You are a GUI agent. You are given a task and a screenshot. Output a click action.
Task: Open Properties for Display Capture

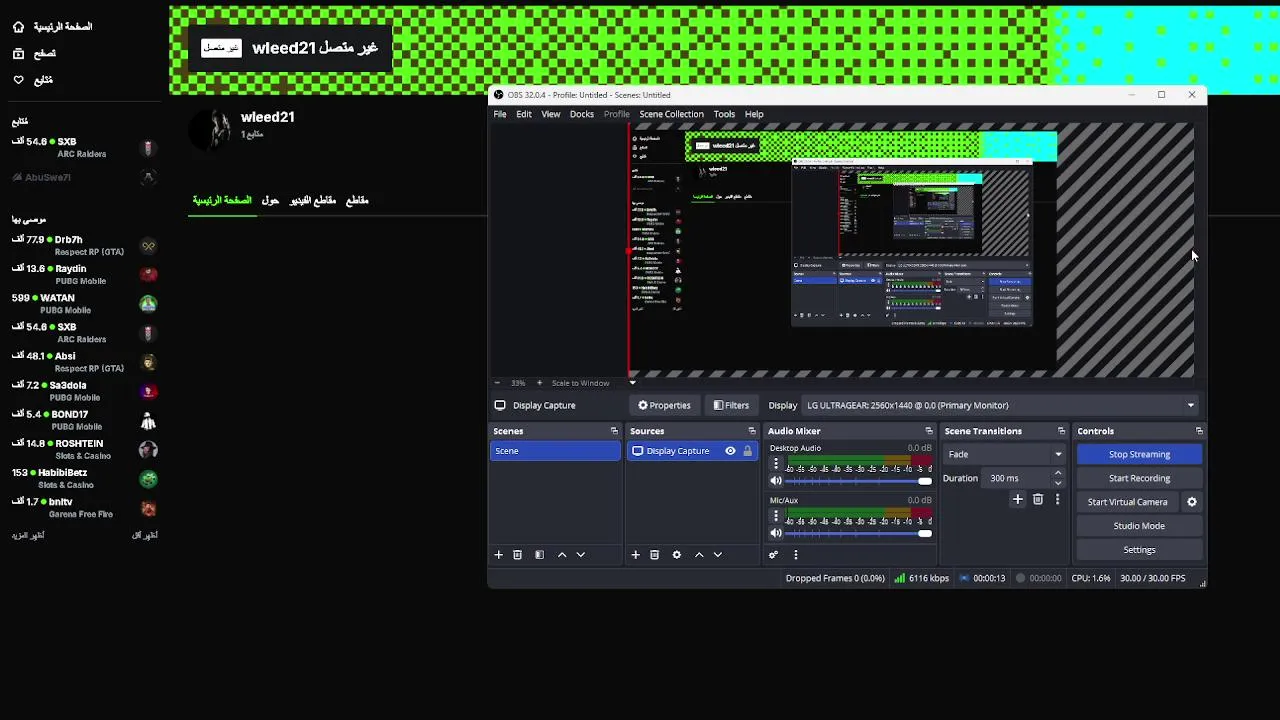pos(664,405)
